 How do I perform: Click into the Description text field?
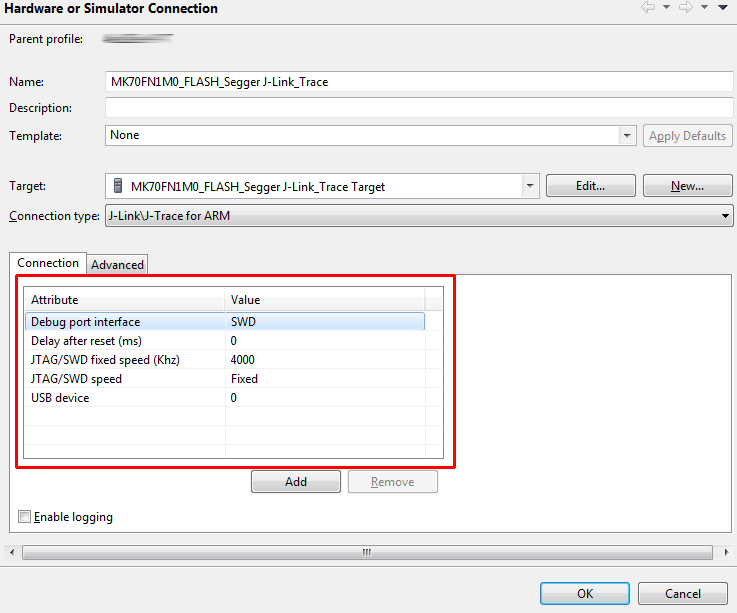pyautogui.click(x=420, y=108)
